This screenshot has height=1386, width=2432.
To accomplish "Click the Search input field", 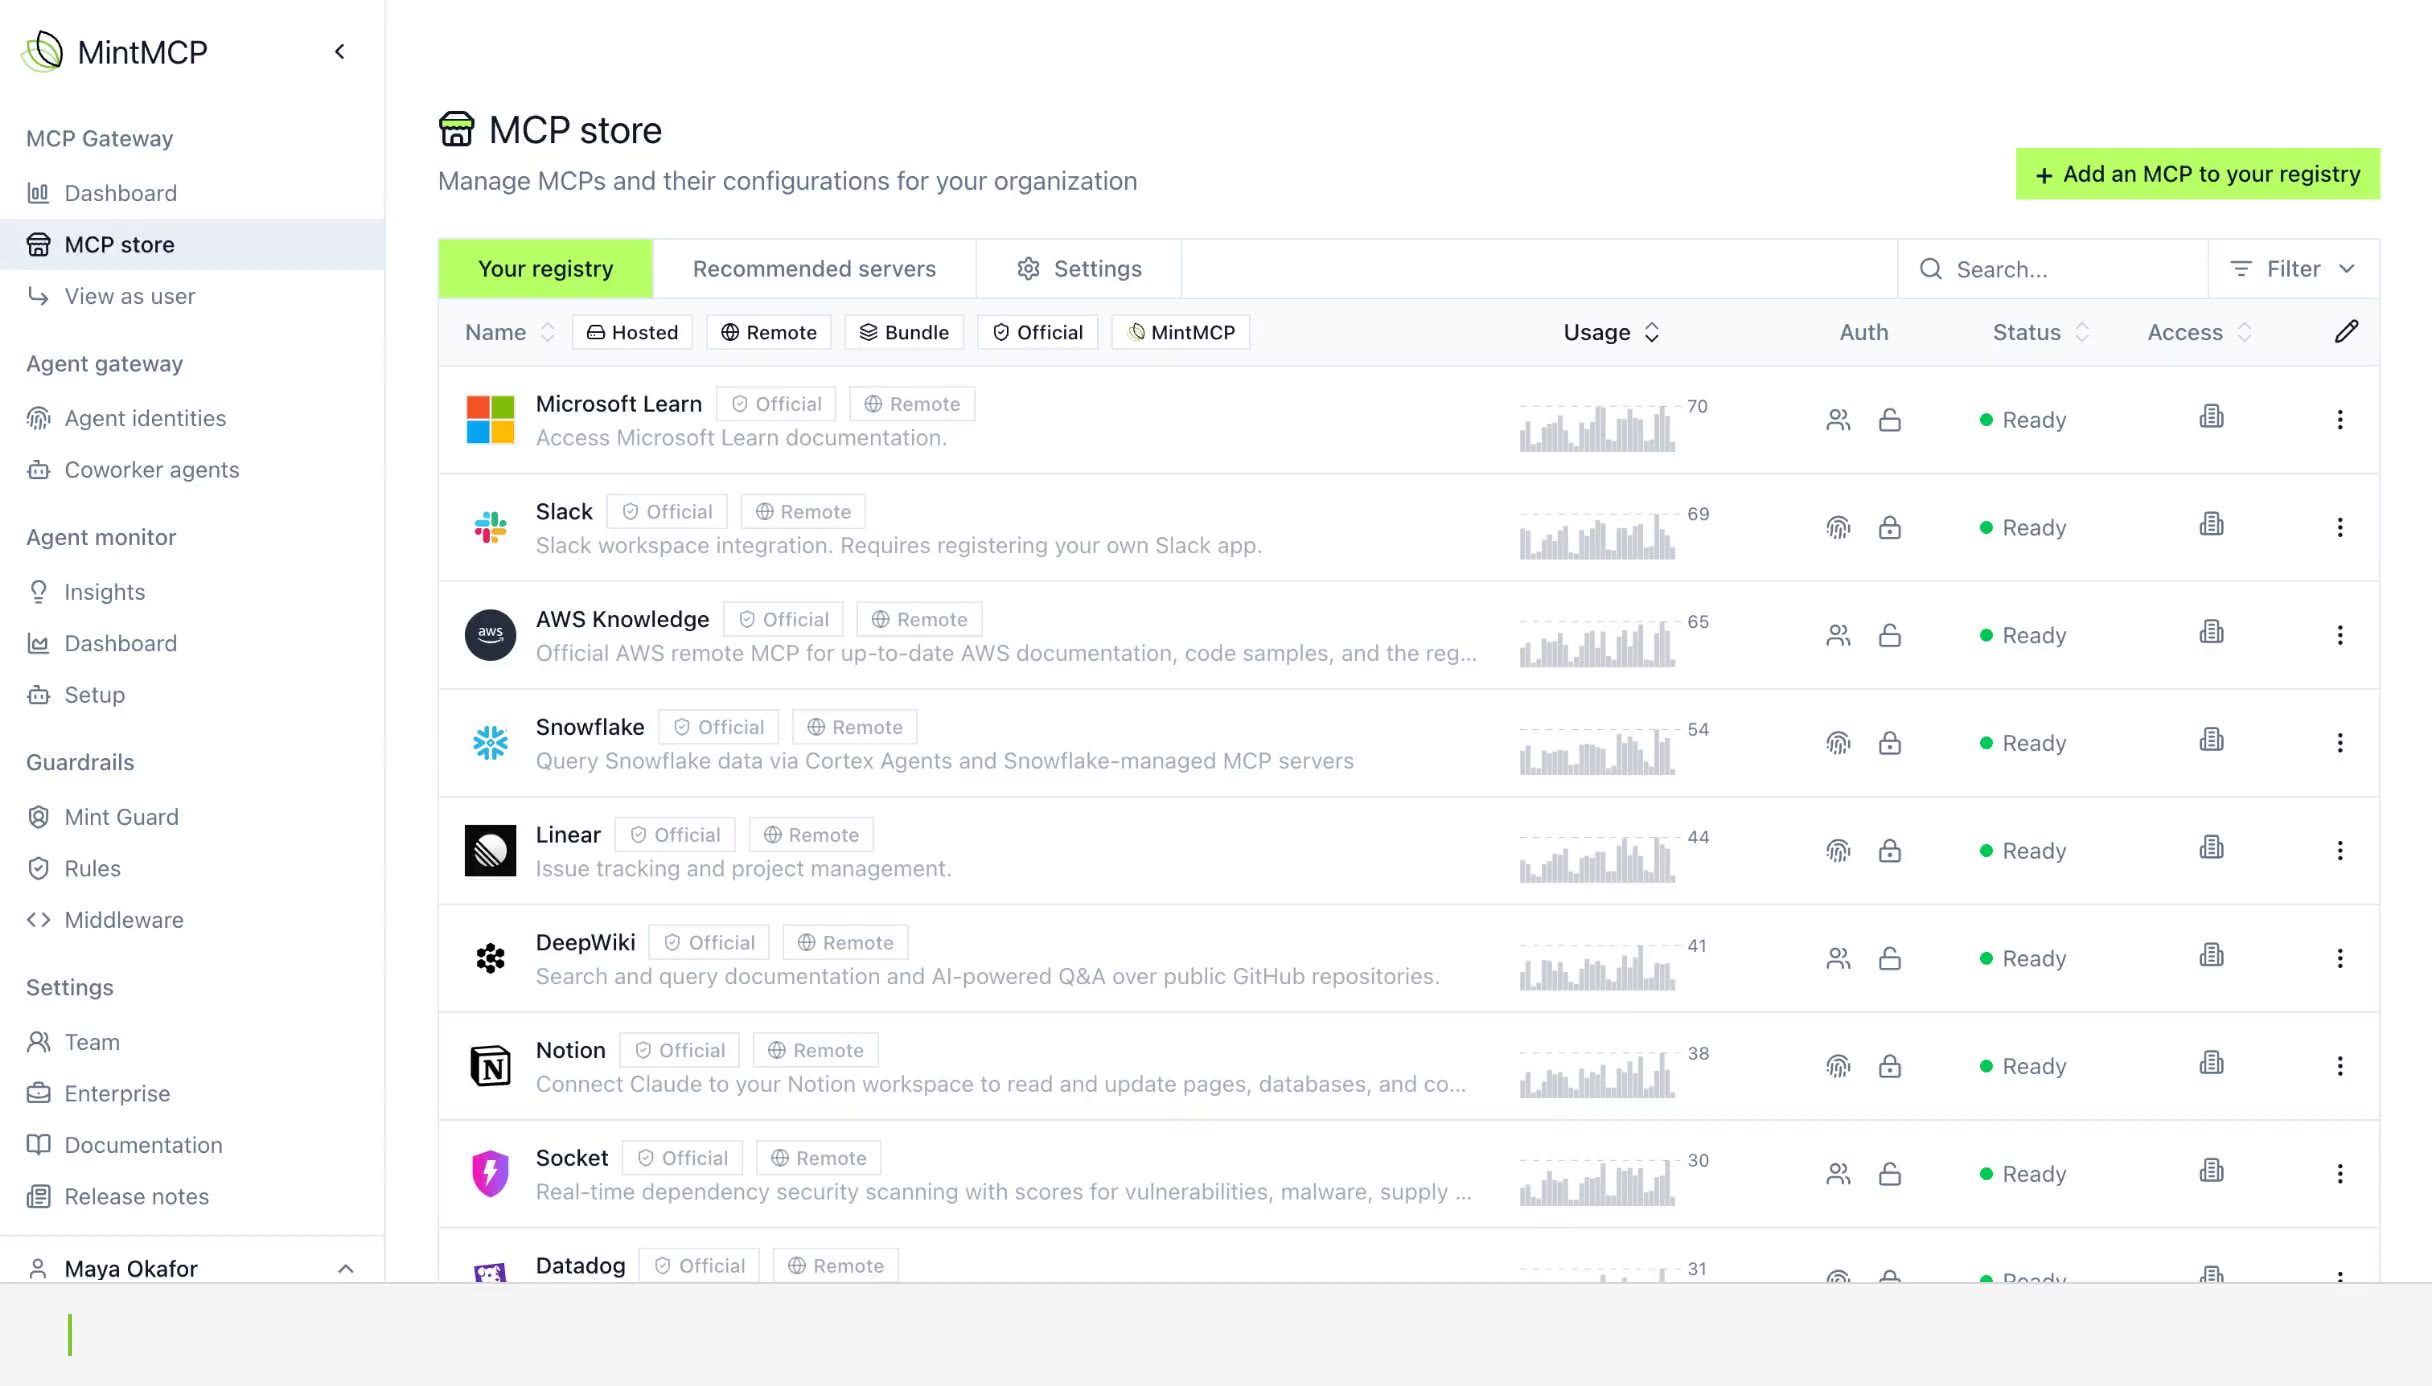I will [x=2053, y=269].
